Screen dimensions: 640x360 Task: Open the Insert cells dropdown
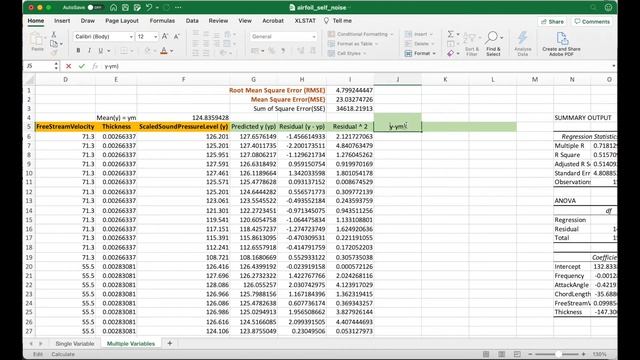point(420,34)
